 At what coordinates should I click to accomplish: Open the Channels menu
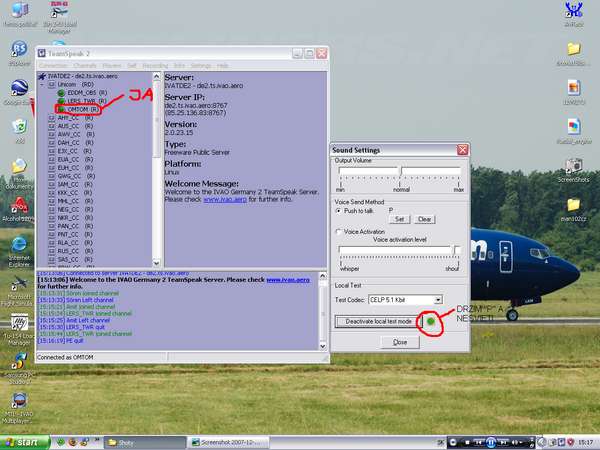(85, 66)
